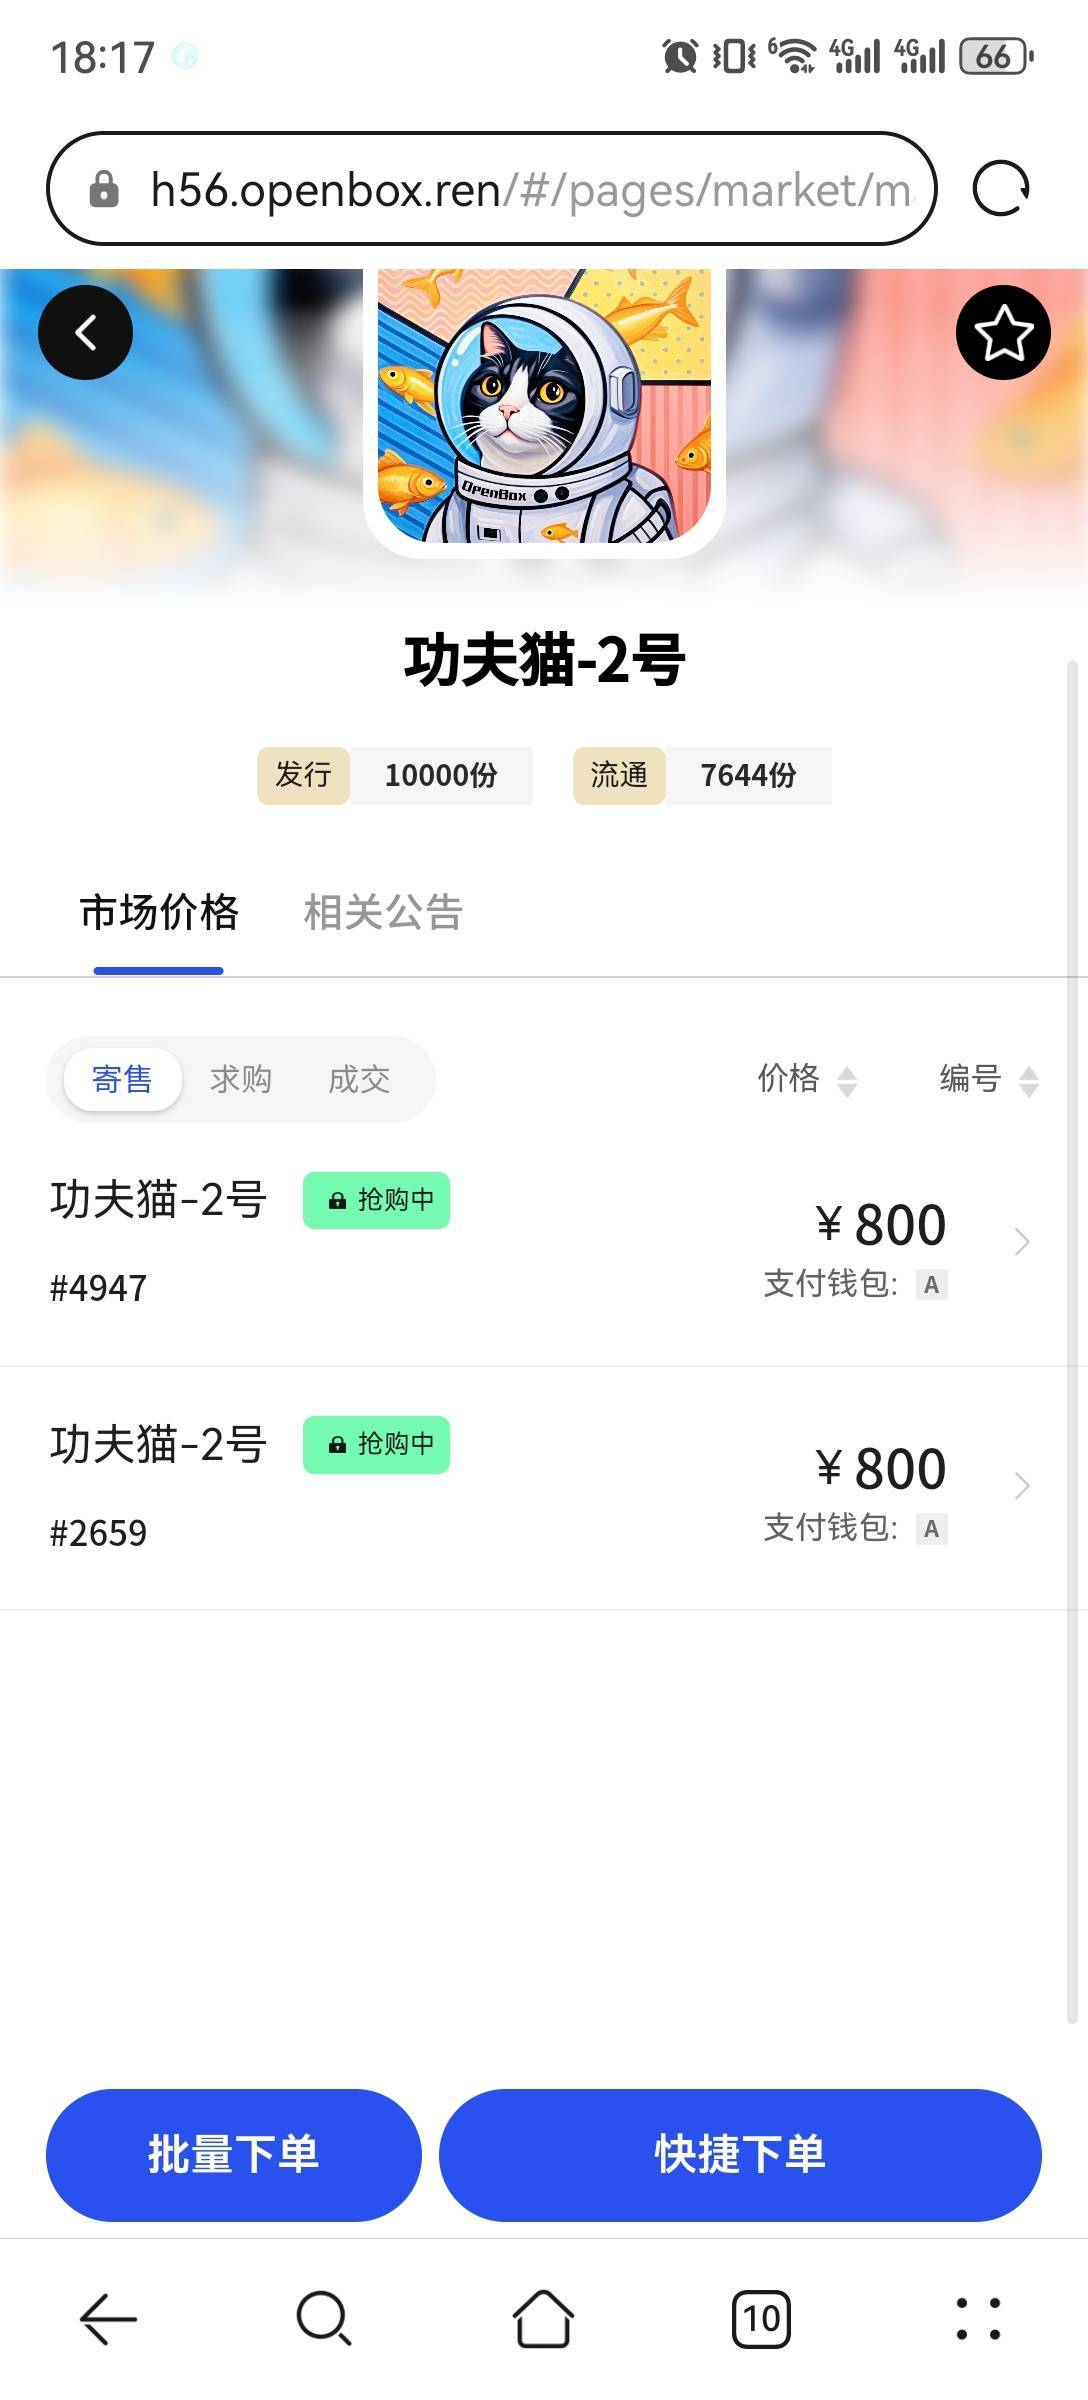Switch to the 成交 filter option
Image resolution: width=1088 pixels, height=2400 pixels.
click(359, 1079)
